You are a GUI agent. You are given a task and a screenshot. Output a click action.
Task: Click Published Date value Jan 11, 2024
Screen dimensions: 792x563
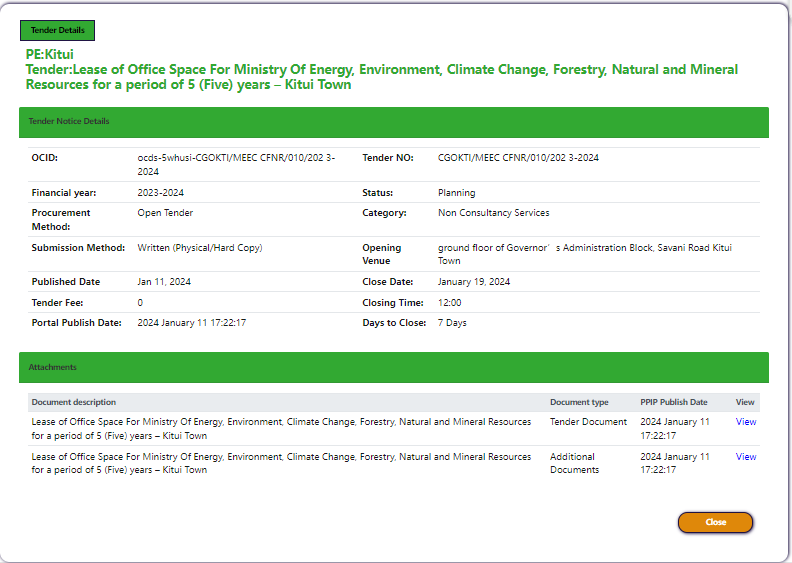pyautogui.click(x=164, y=282)
